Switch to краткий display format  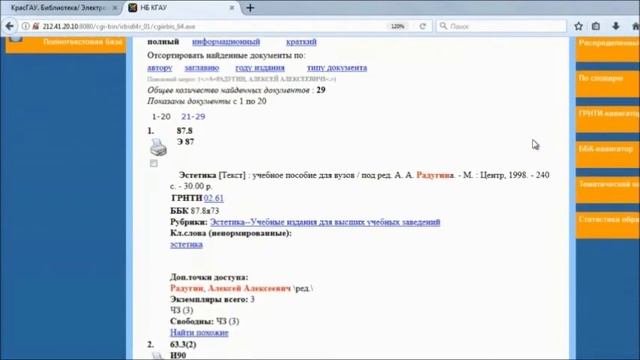(301, 42)
